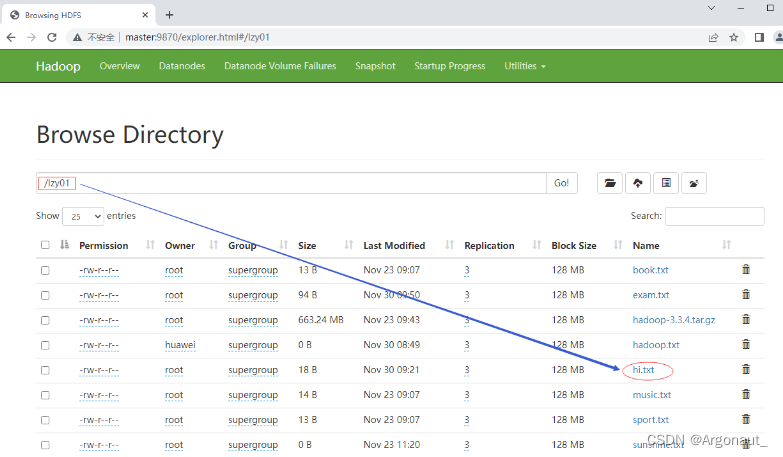Viewport: 783px width, 457px height.
Task: Click the browser address bar URL
Action: click(x=197, y=37)
